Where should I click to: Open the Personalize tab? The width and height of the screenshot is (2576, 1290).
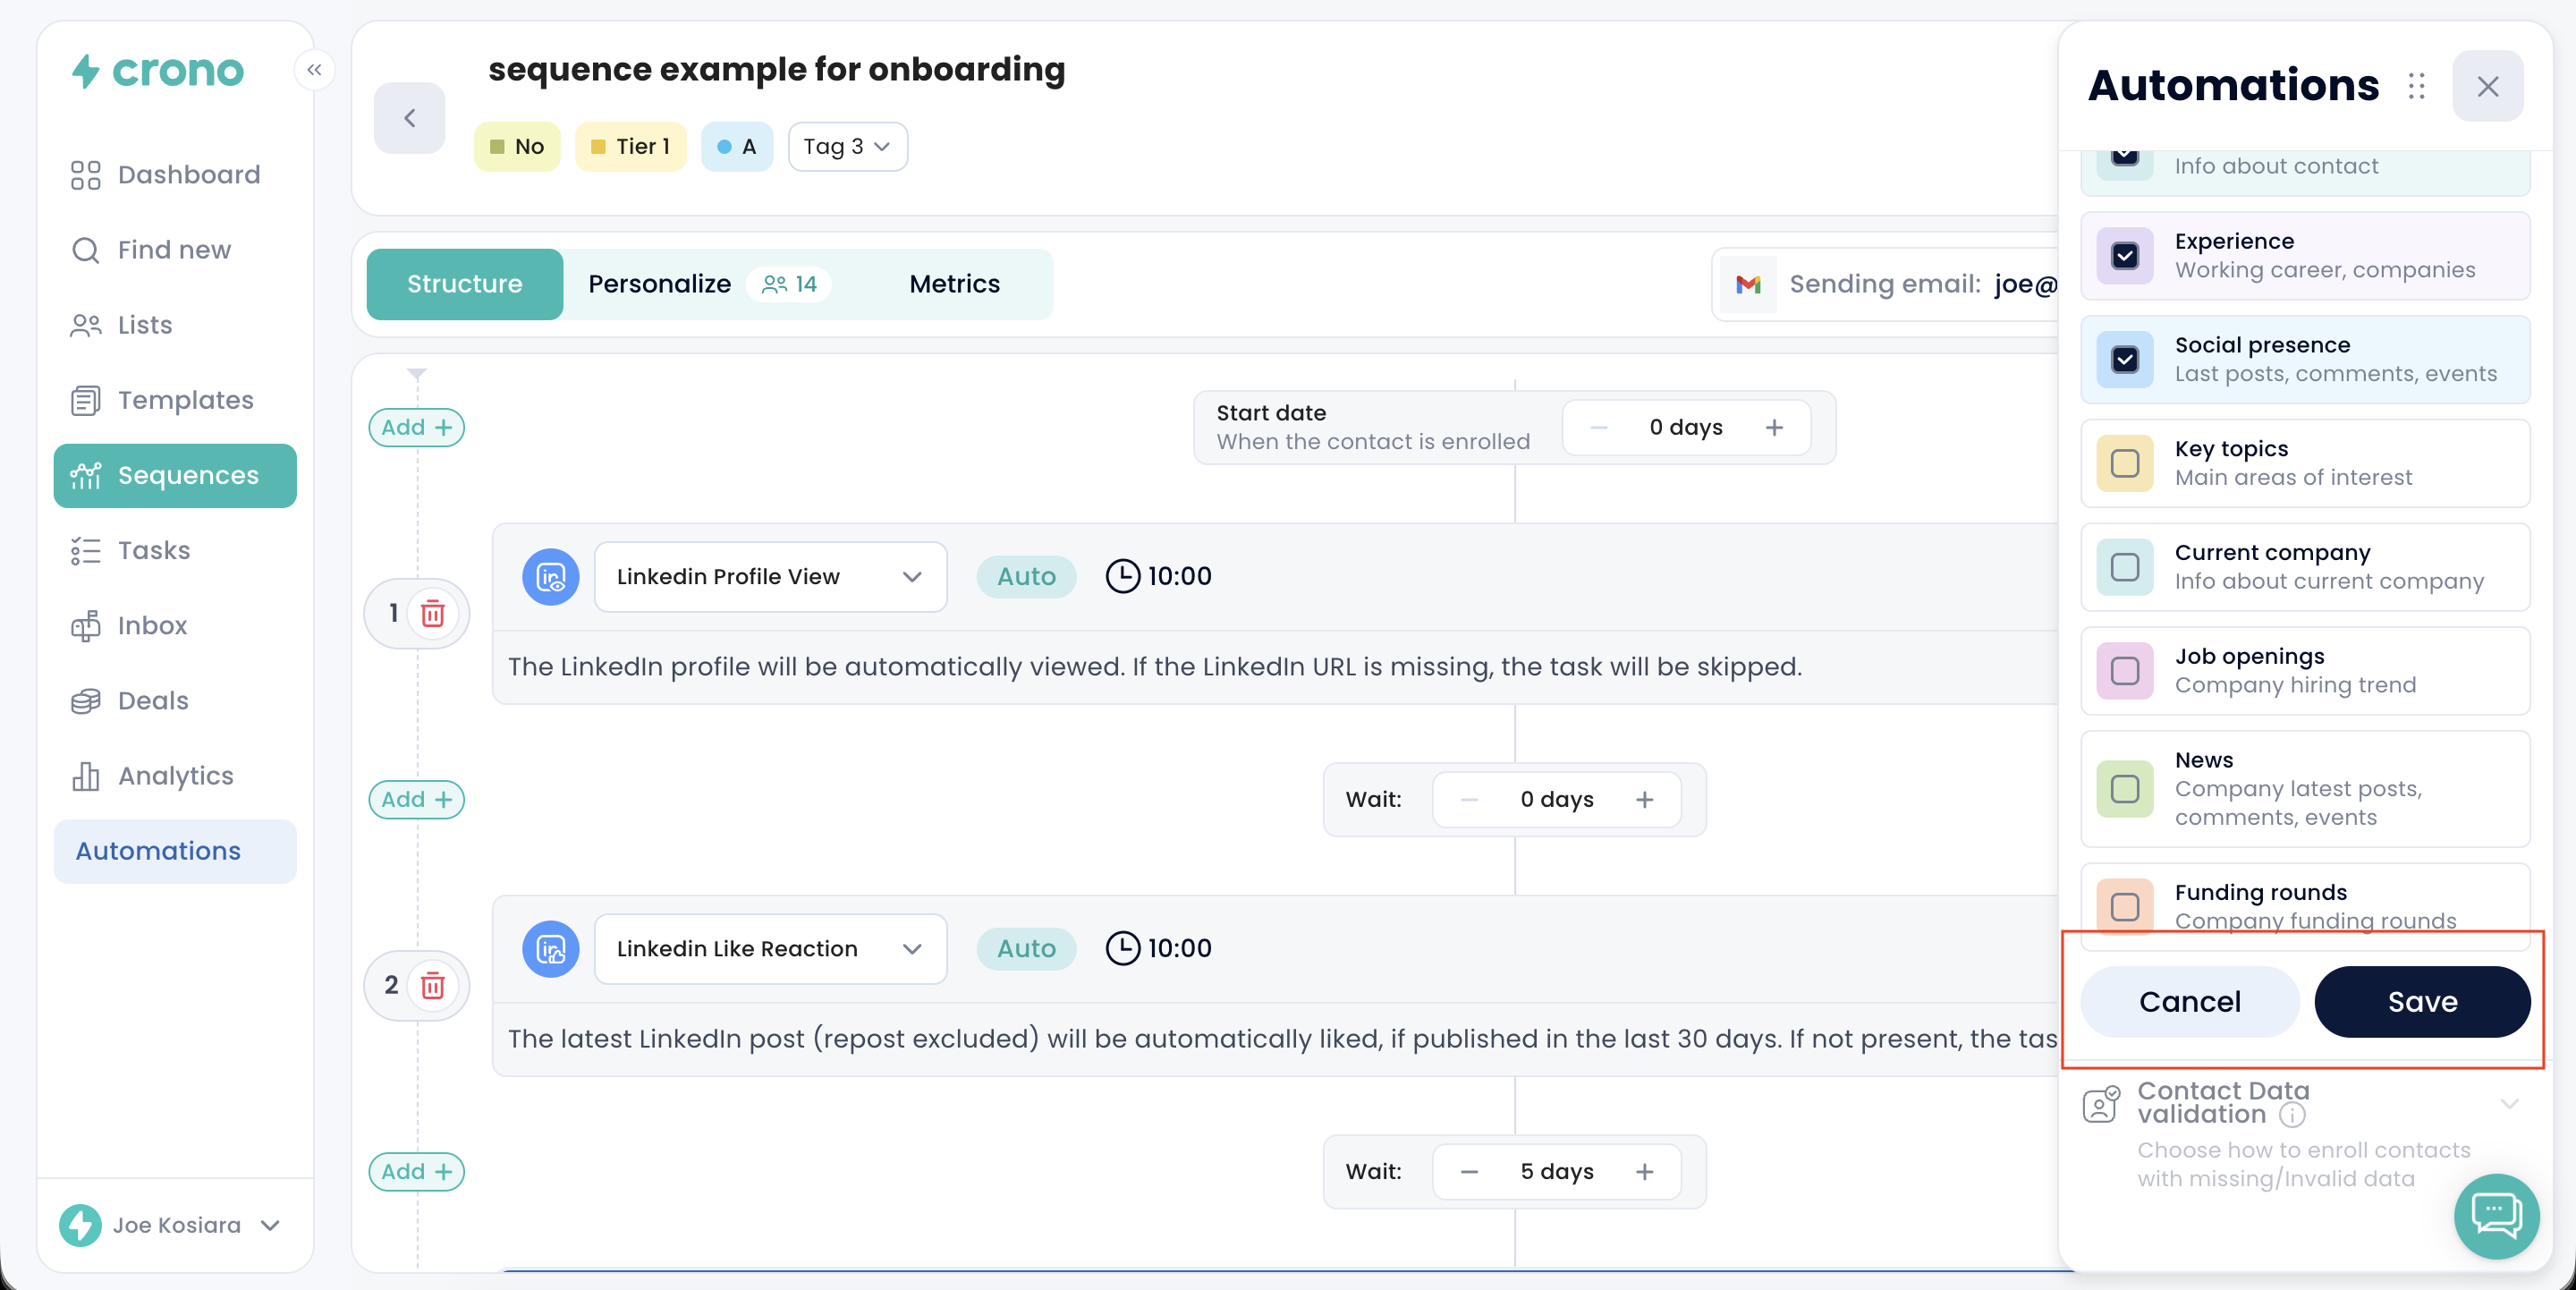pos(659,284)
